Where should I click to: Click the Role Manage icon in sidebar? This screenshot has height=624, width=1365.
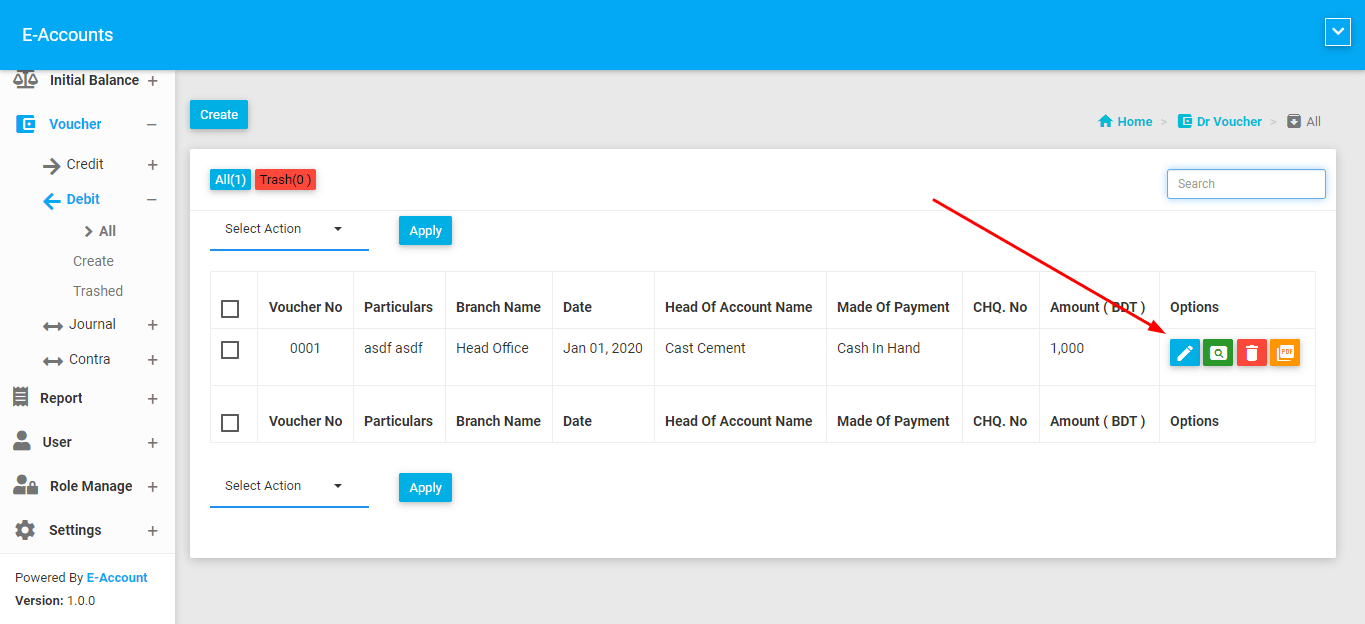[x=26, y=486]
